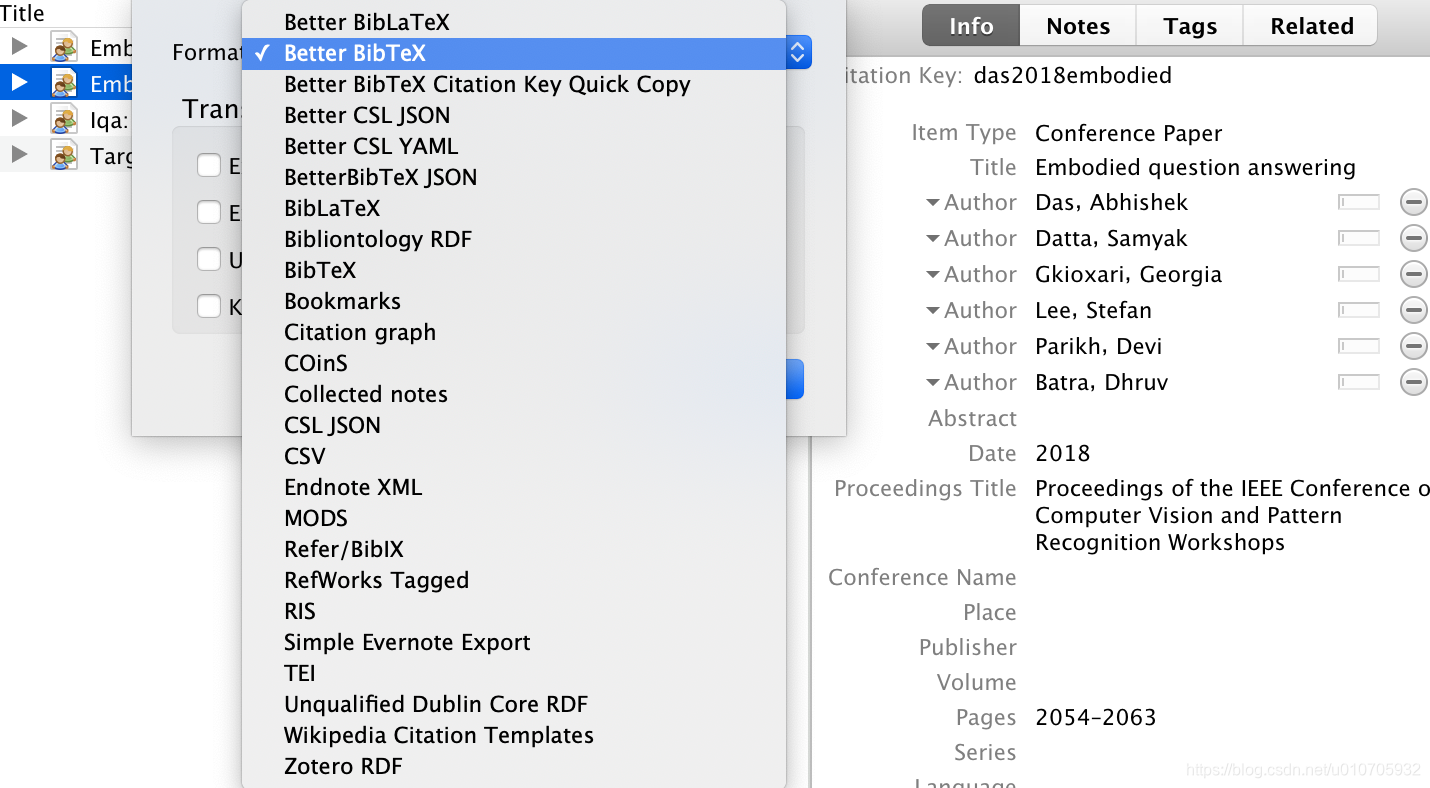Switch to the Notes tab

tap(1078, 26)
